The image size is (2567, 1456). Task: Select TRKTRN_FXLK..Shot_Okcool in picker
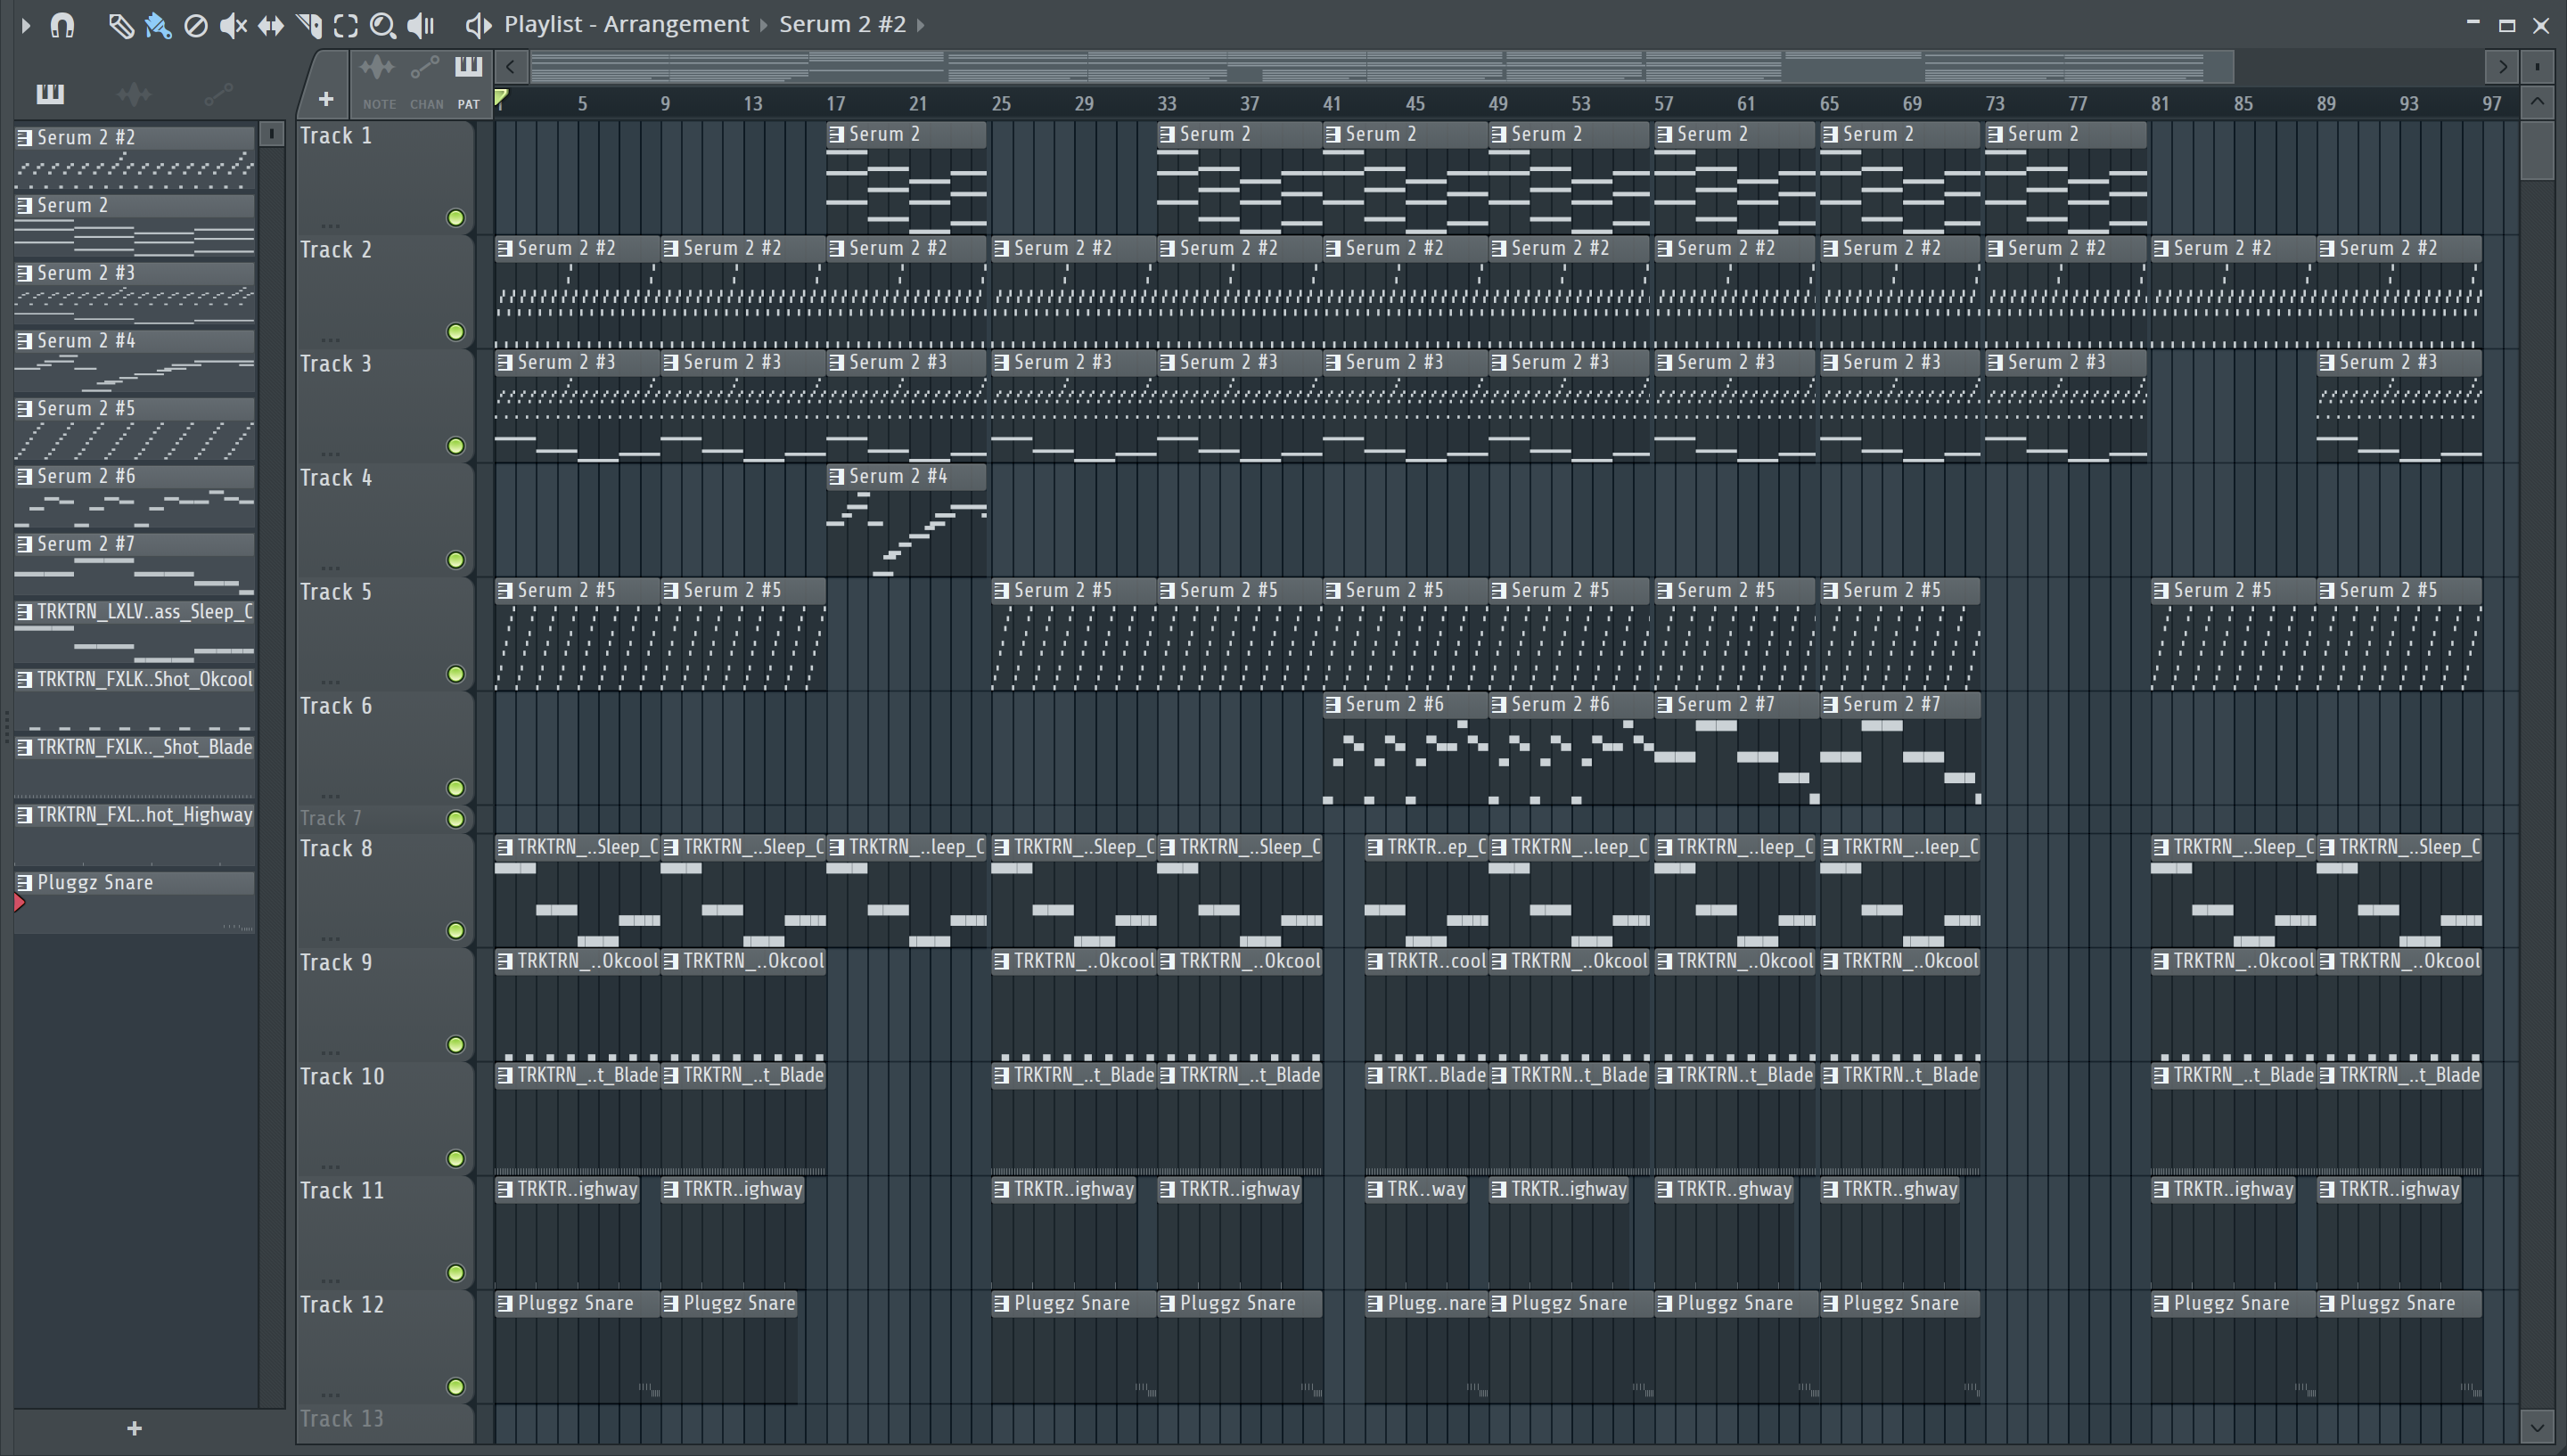(x=135, y=699)
